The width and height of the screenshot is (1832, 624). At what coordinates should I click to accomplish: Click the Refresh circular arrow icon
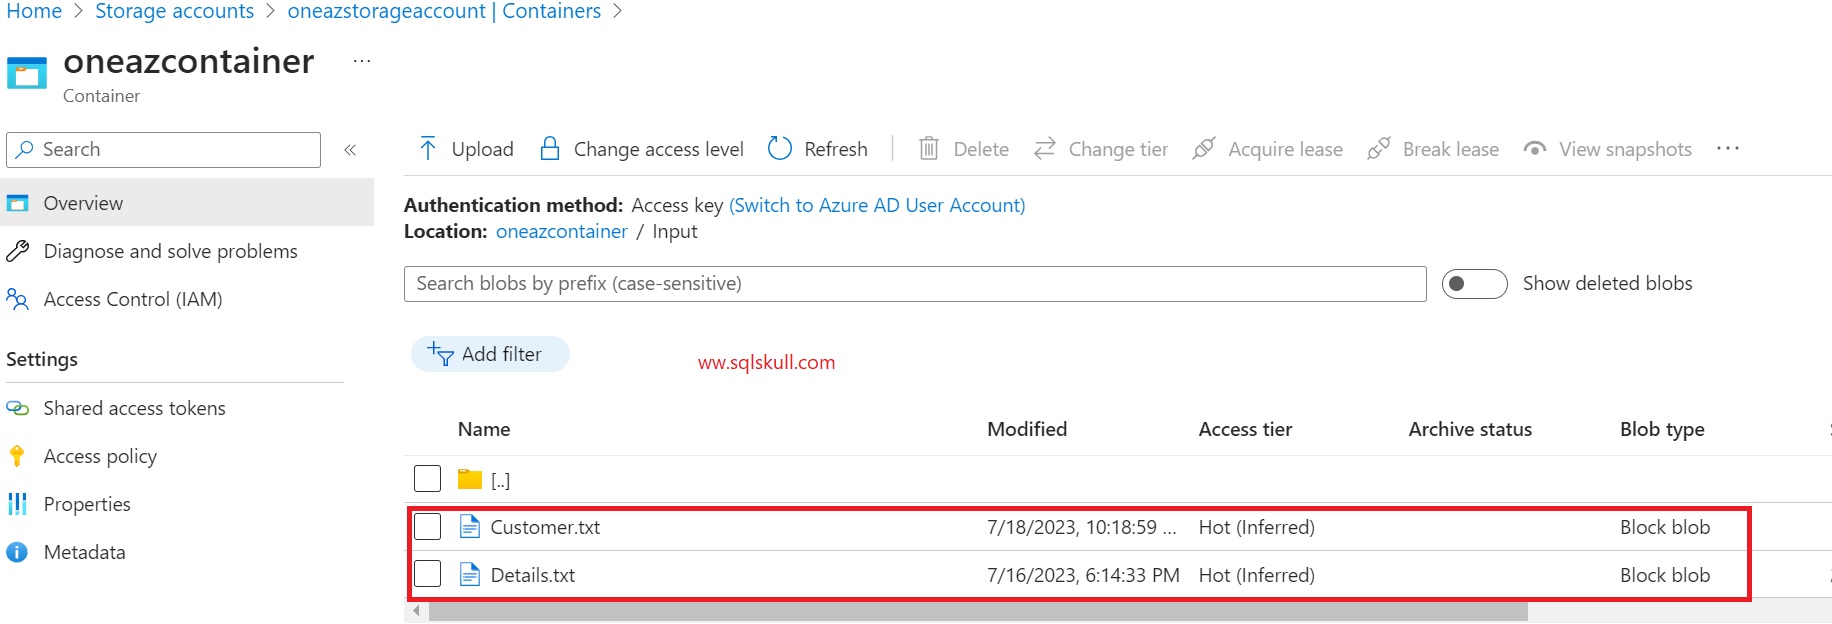779,149
